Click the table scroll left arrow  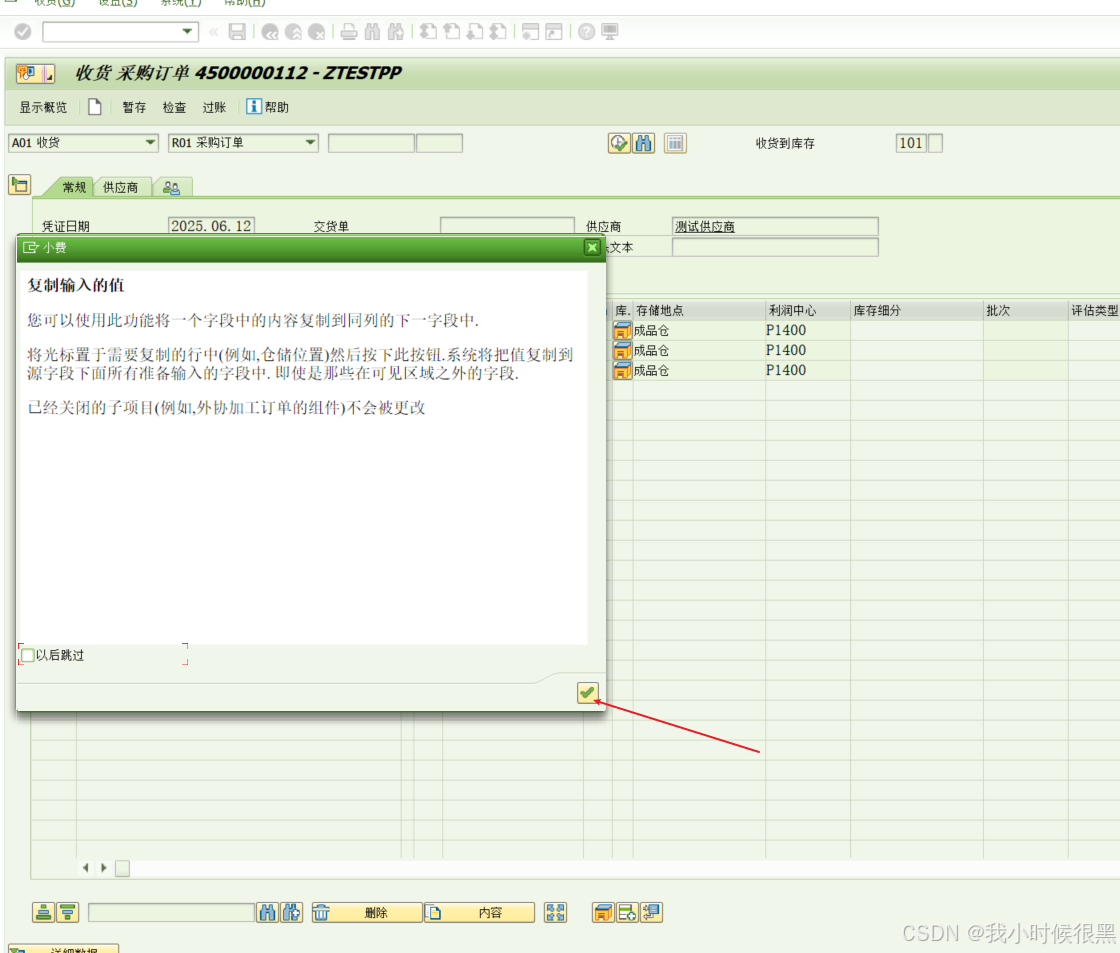click(86, 868)
